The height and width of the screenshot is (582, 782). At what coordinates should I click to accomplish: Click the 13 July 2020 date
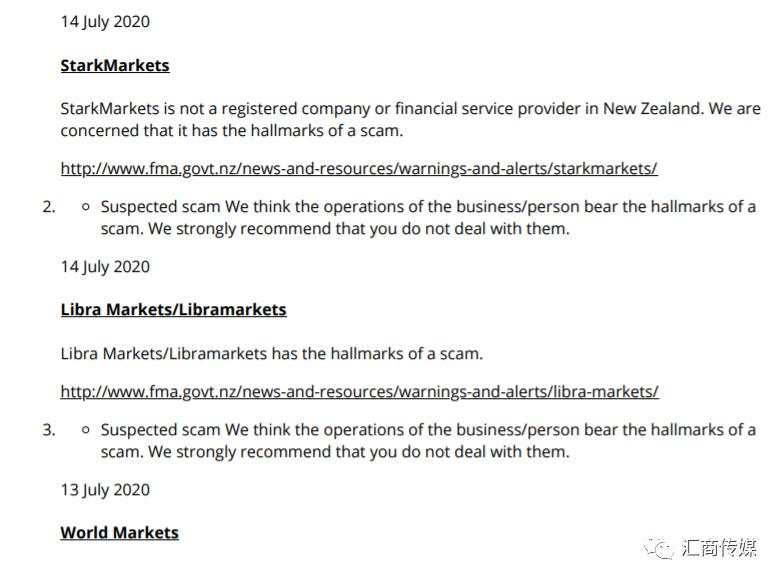pos(105,490)
